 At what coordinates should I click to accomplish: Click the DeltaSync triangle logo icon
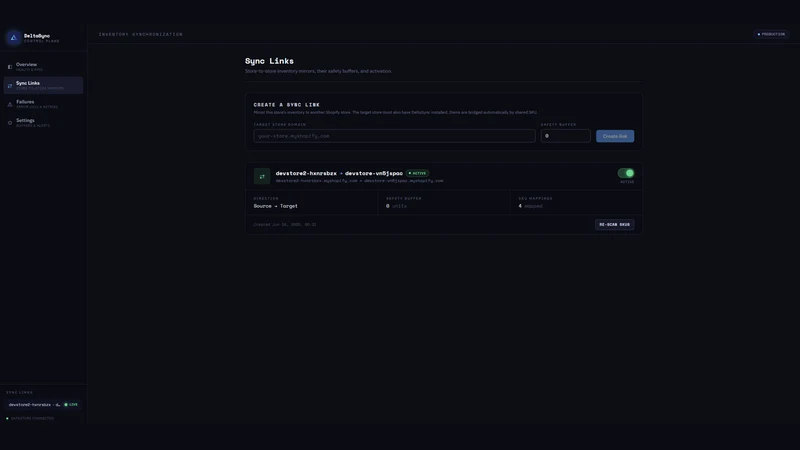coord(13,37)
